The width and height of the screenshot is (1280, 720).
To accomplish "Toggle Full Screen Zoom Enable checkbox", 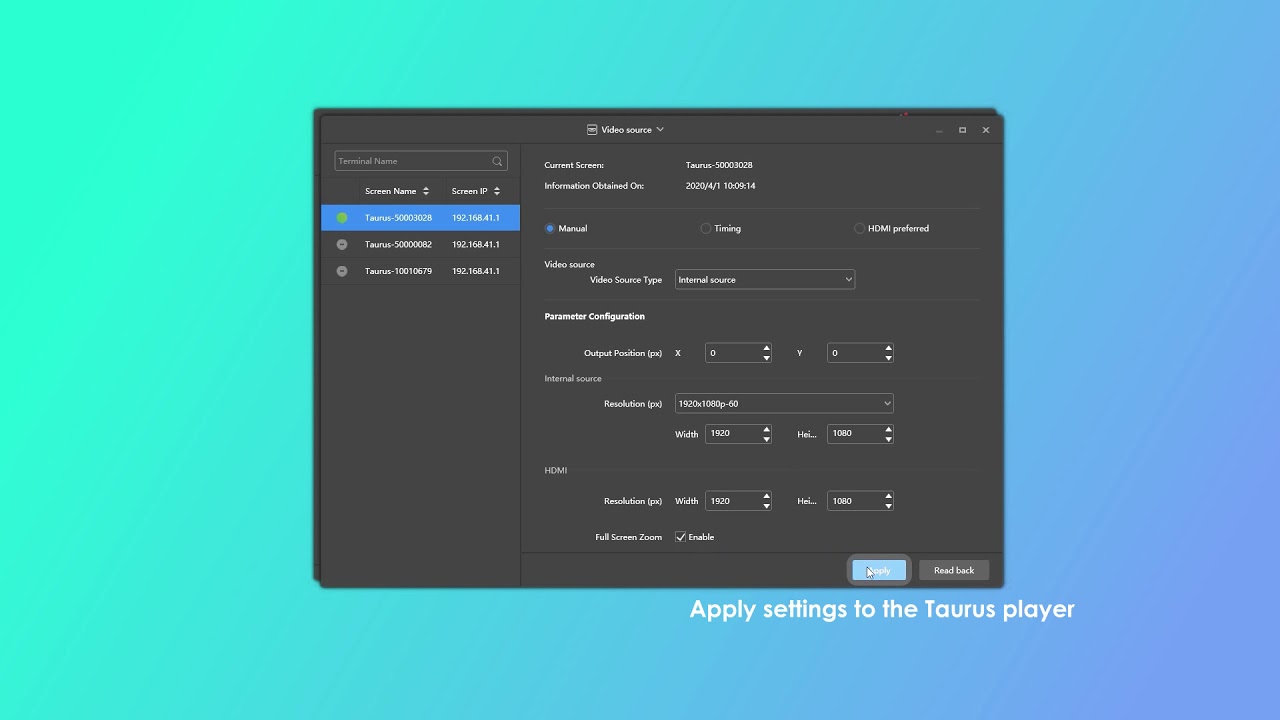I will 681,537.
